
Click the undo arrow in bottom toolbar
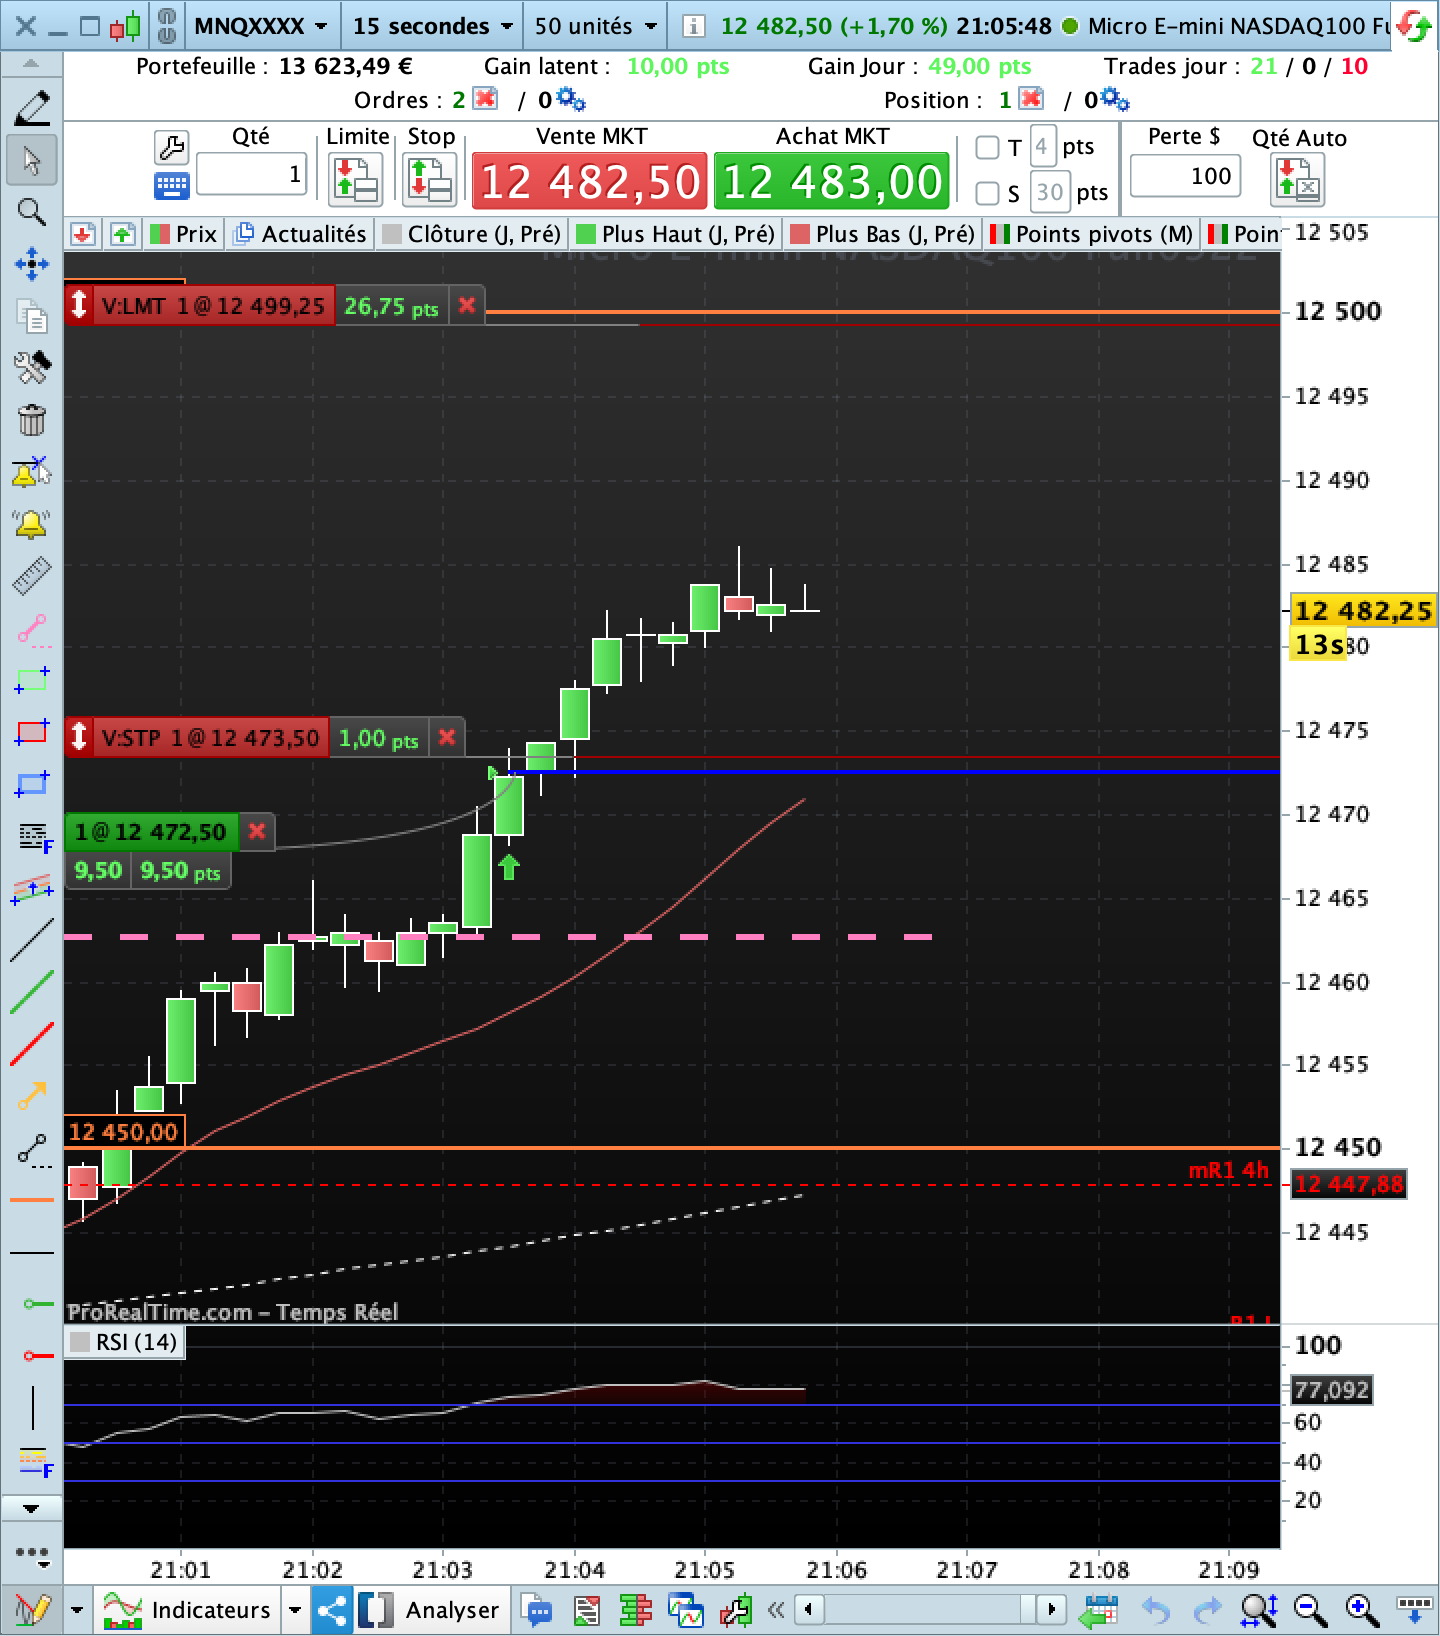[x=1156, y=1610]
